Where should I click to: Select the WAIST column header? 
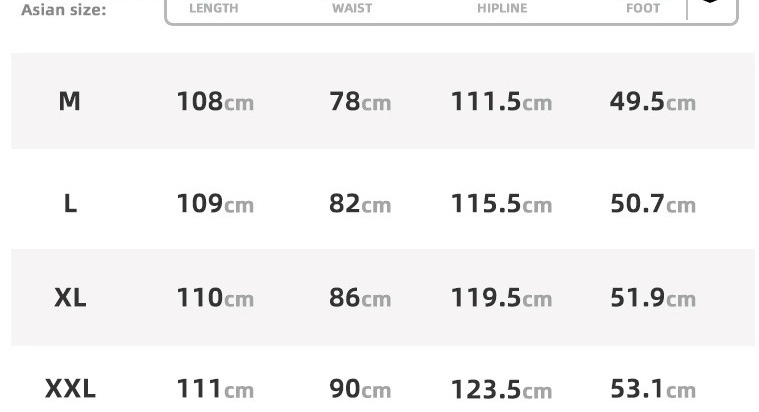tap(352, 8)
